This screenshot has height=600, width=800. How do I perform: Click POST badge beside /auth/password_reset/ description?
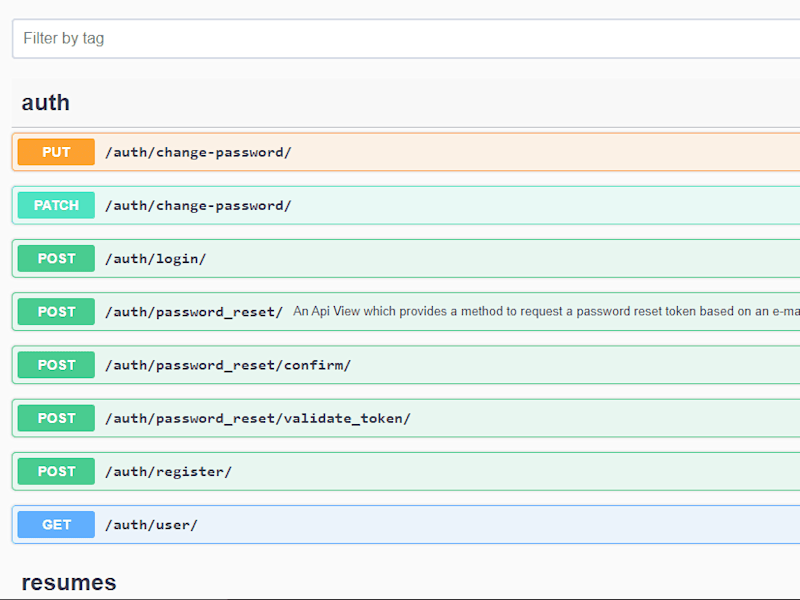click(56, 311)
